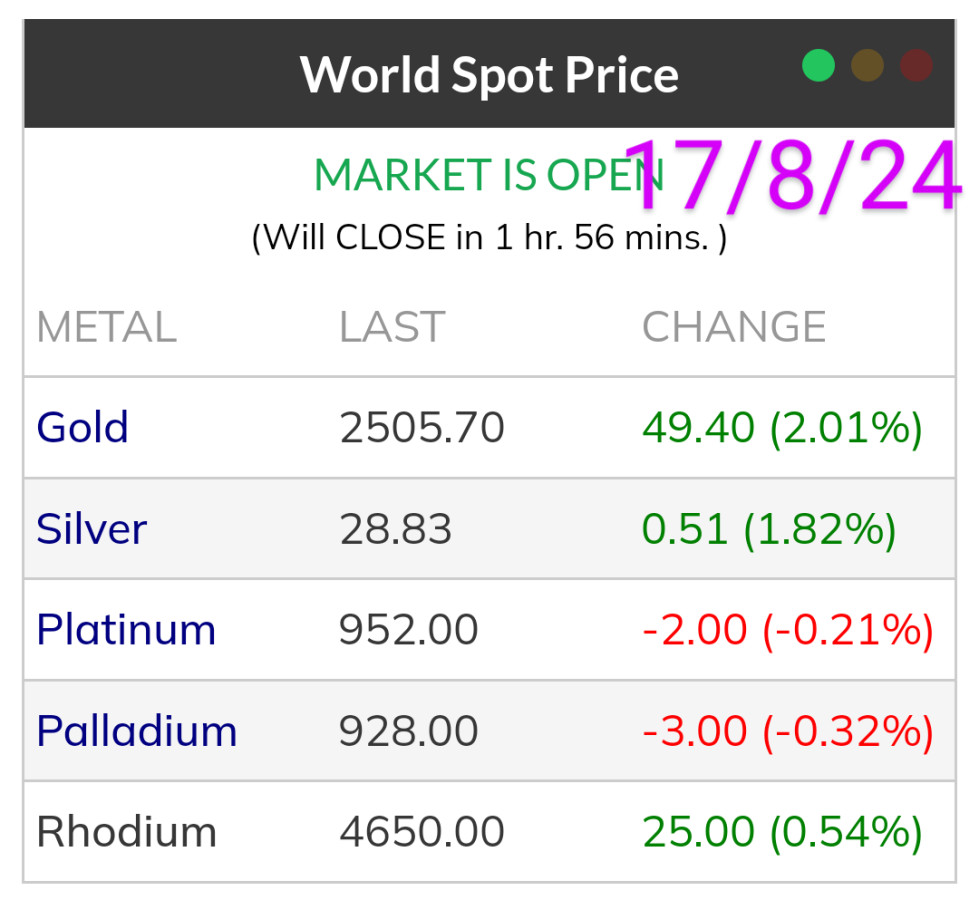Viewport: 979px width, 900px height.
Task: Click the LAST column header
Action: tap(392, 328)
